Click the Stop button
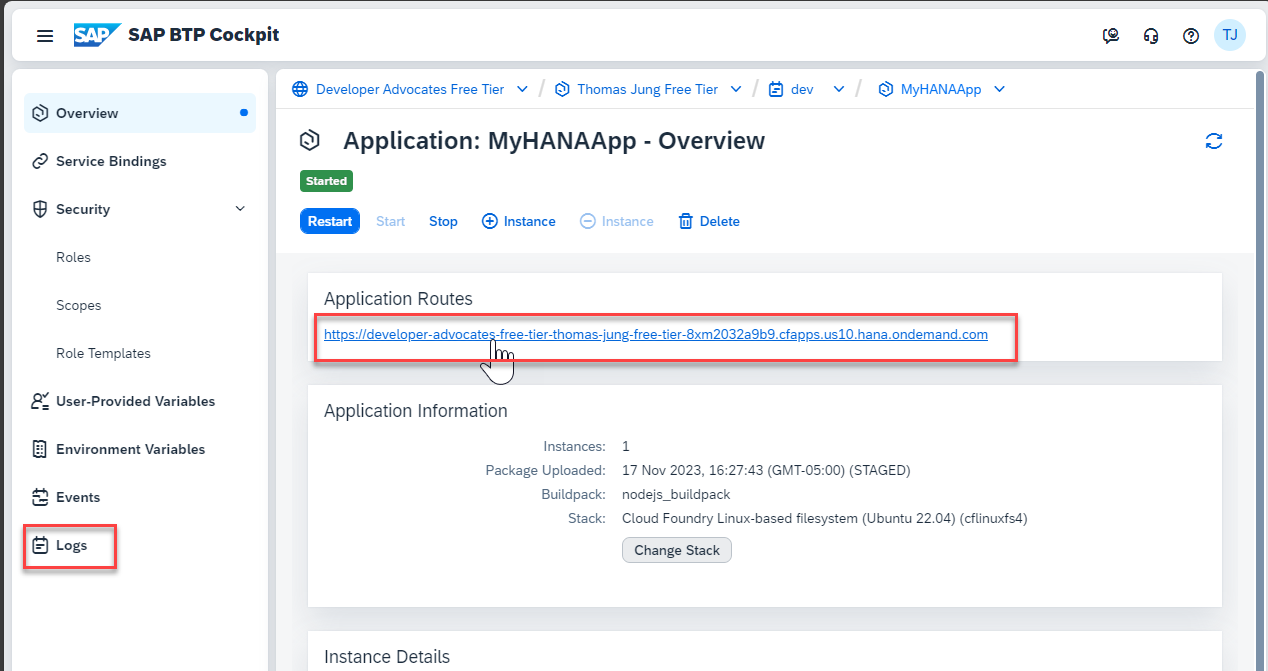1268x671 pixels. (x=443, y=221)
